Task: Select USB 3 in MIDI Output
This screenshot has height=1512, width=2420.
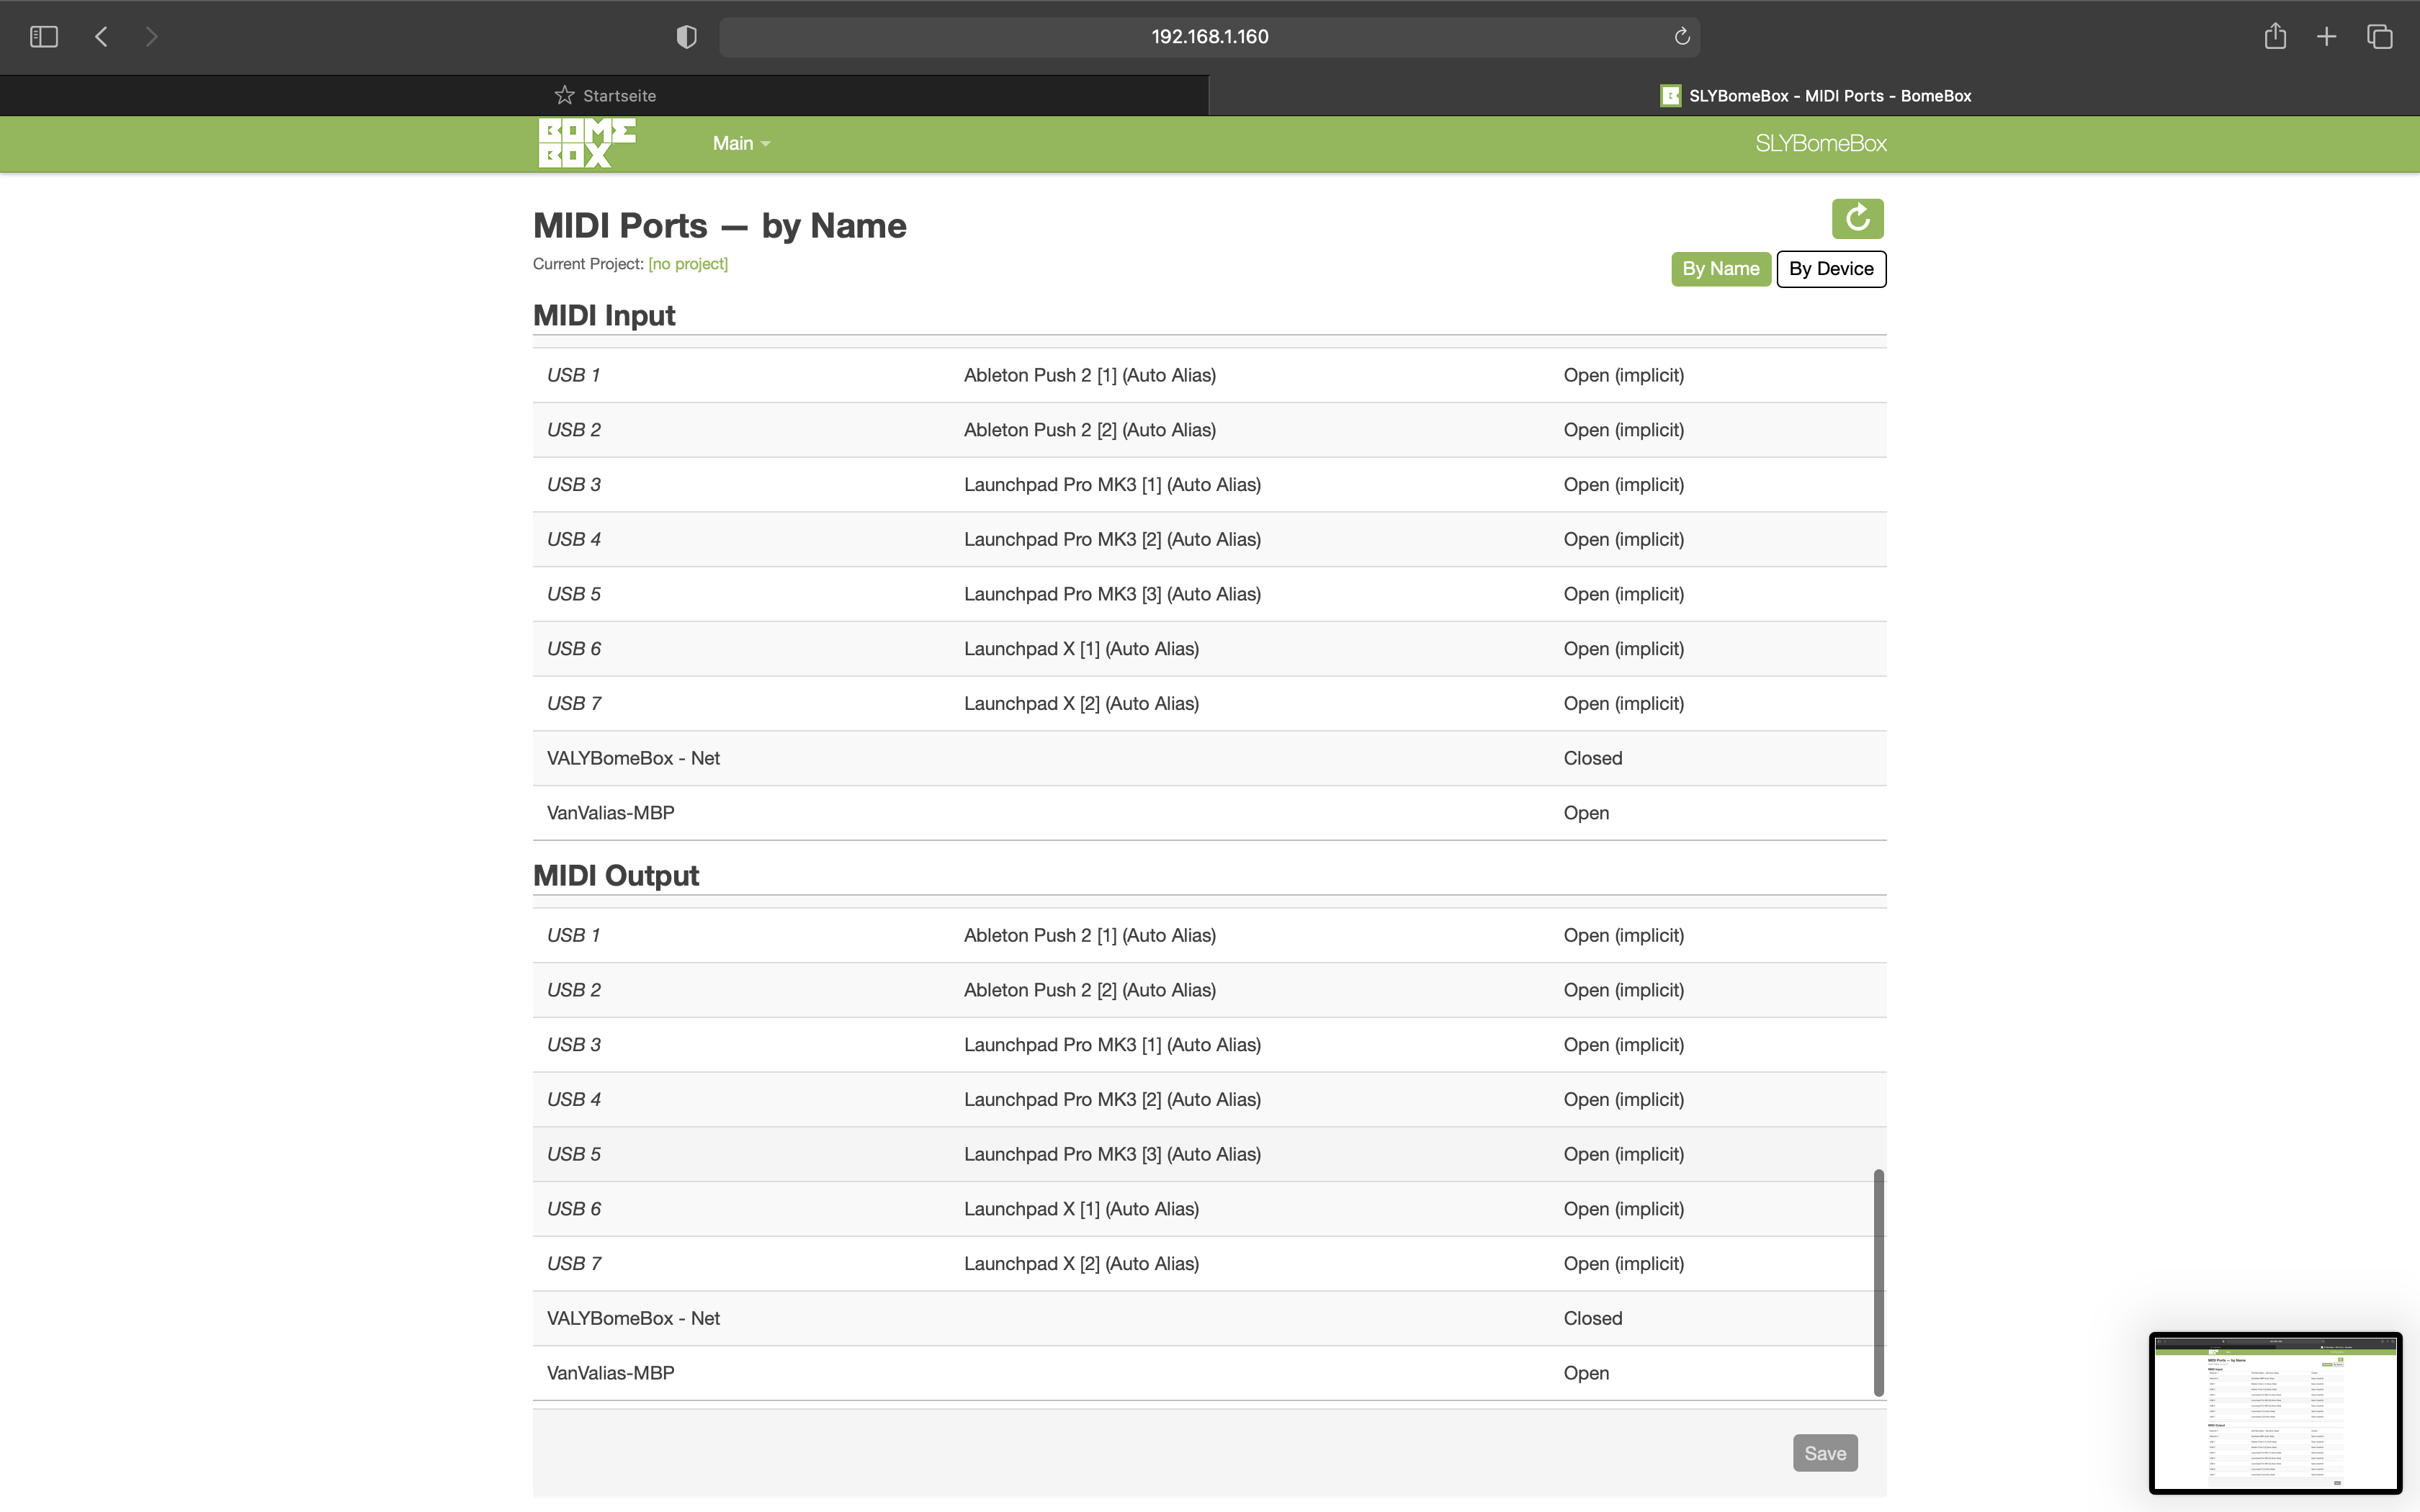Action: pos(574,1045)
